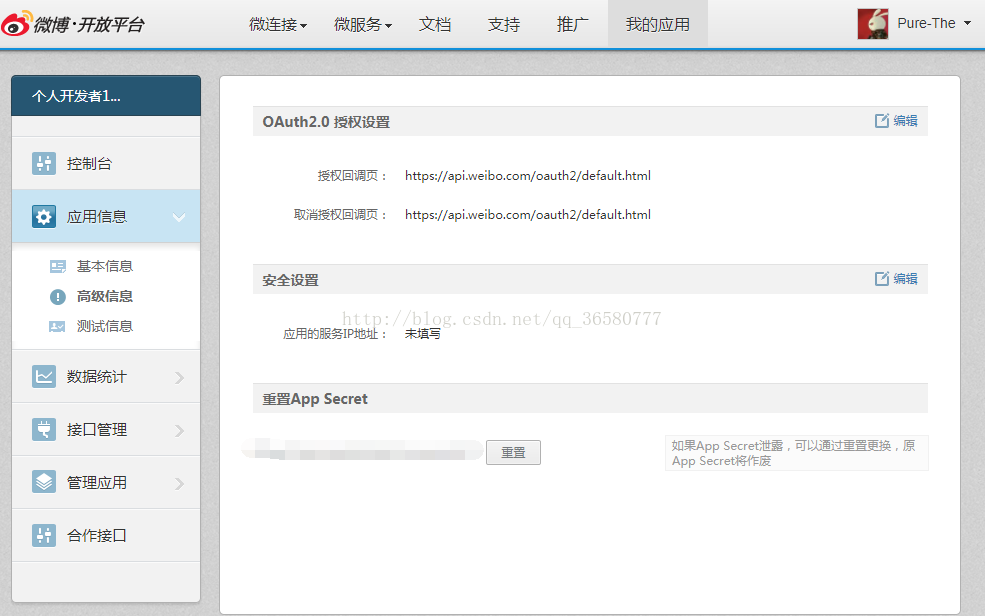Click the Pure-The username text

pos(926,23)
